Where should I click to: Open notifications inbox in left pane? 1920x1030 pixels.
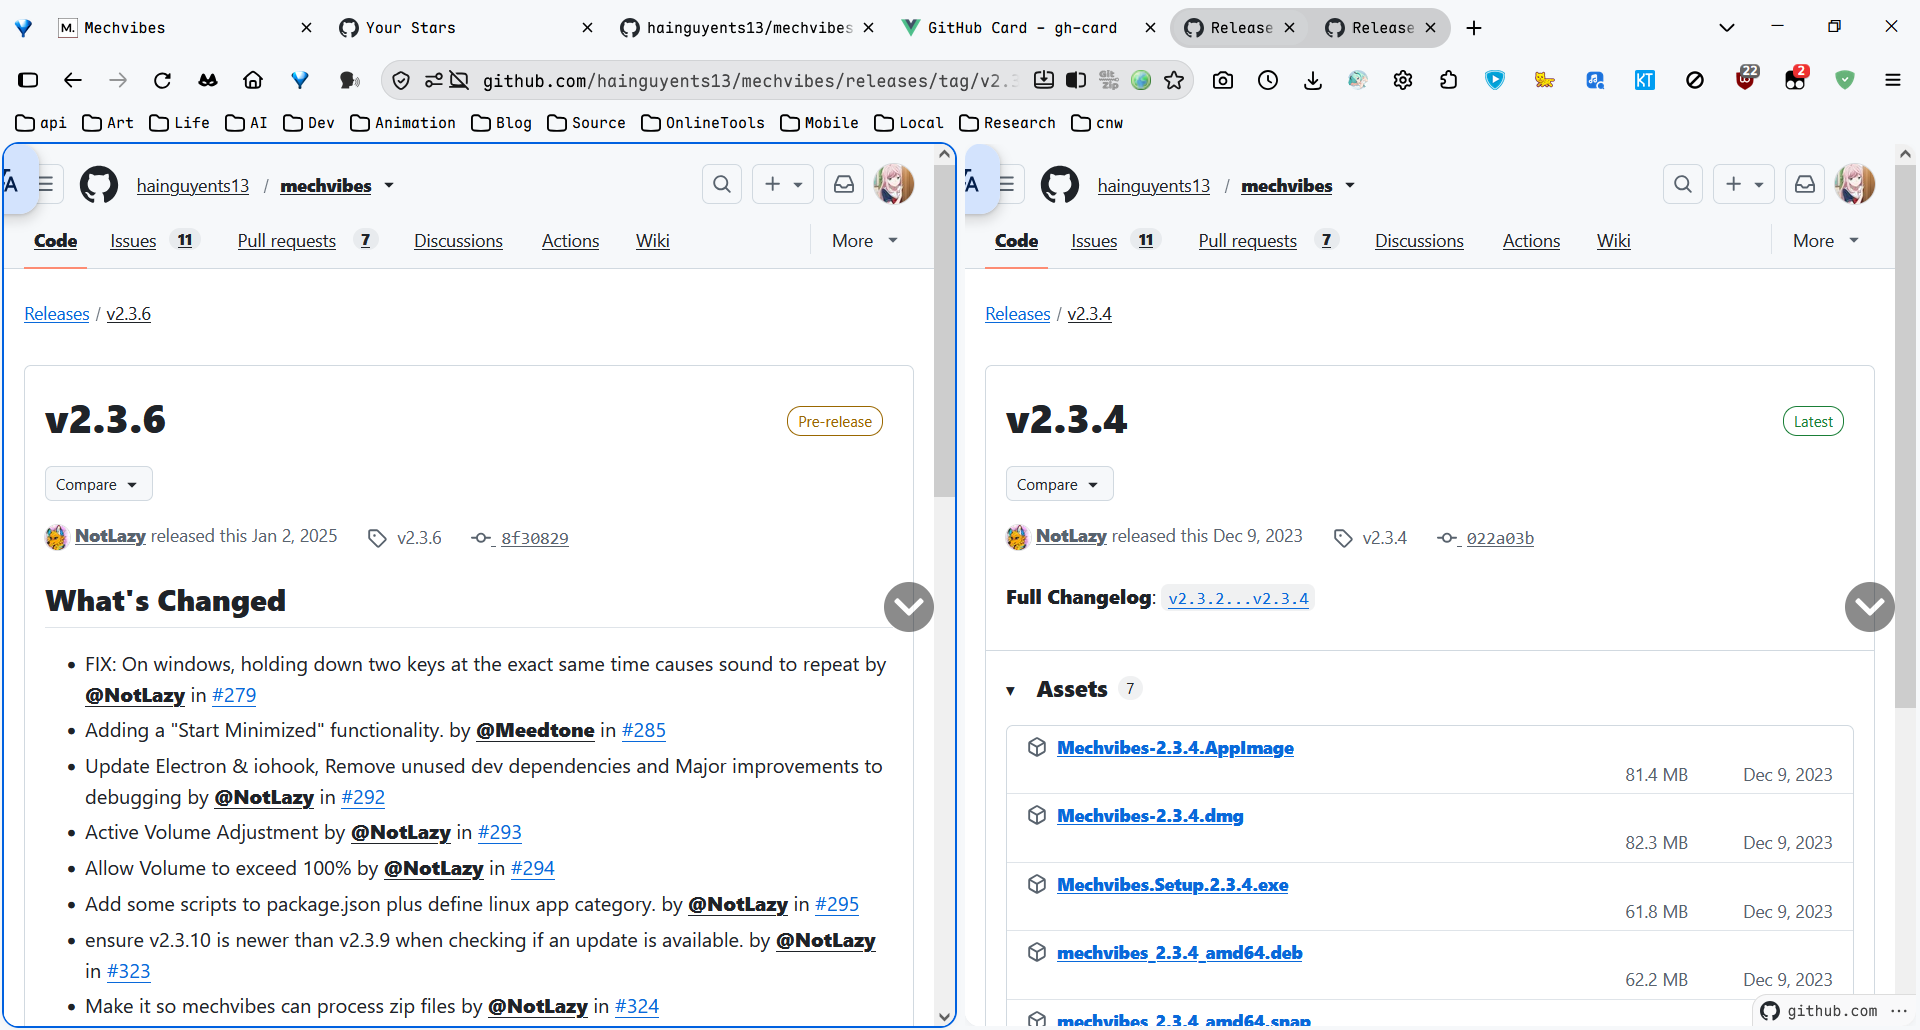[844, 184]
